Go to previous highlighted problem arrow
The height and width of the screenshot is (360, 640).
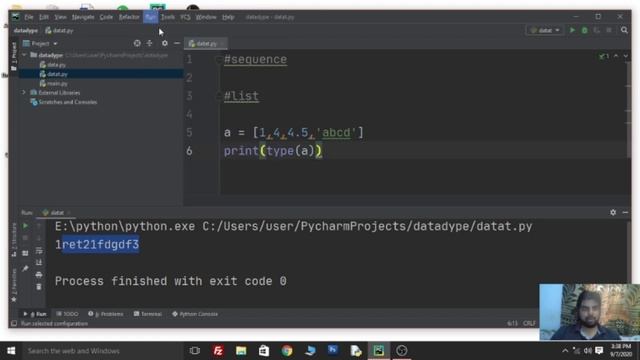pyautogui.click(x=616, y=56)
